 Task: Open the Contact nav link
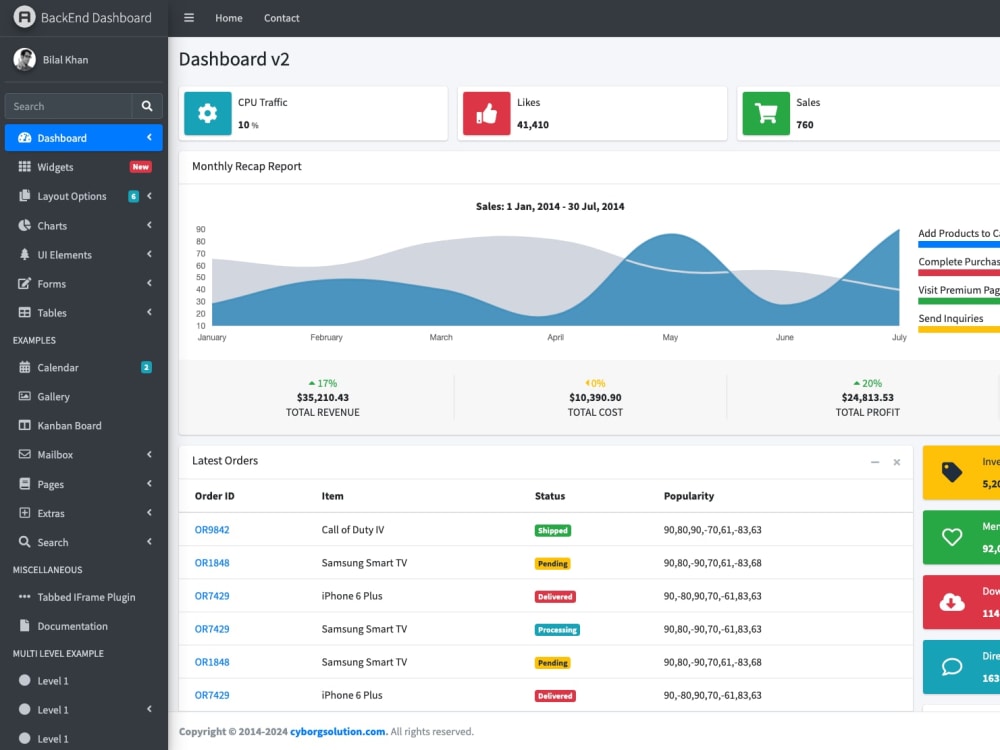click(x=281, y=18)
